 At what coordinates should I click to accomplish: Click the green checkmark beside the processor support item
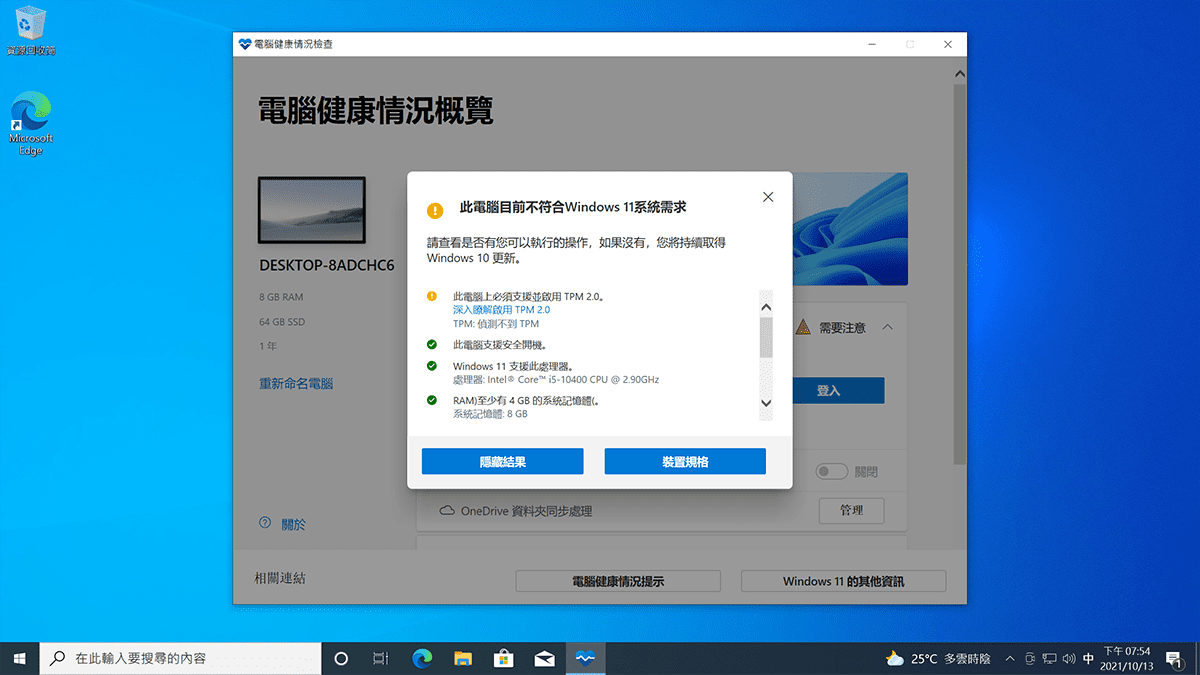[x=433, y=364]
